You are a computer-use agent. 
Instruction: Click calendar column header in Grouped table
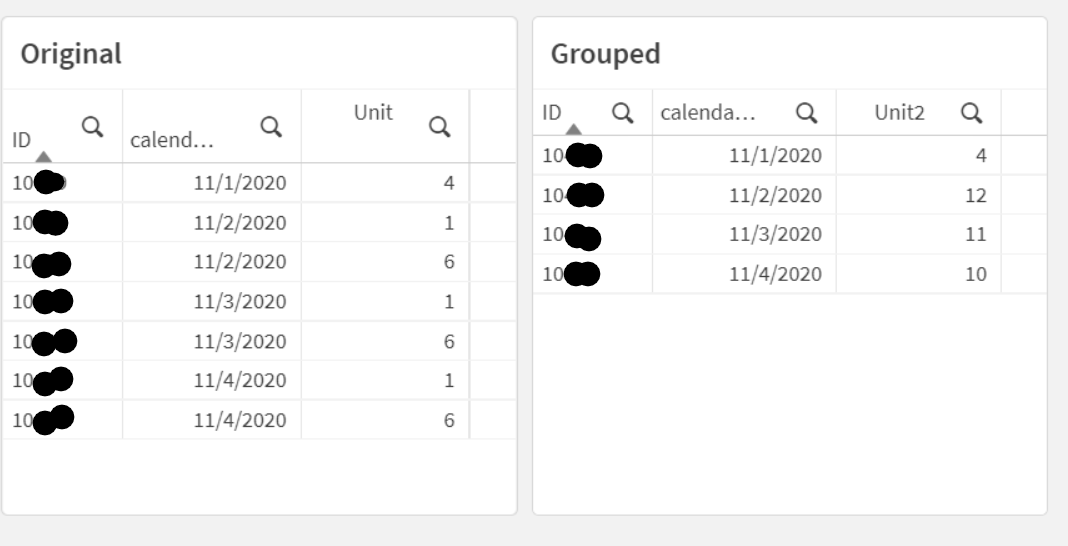(x=707, y=113)
